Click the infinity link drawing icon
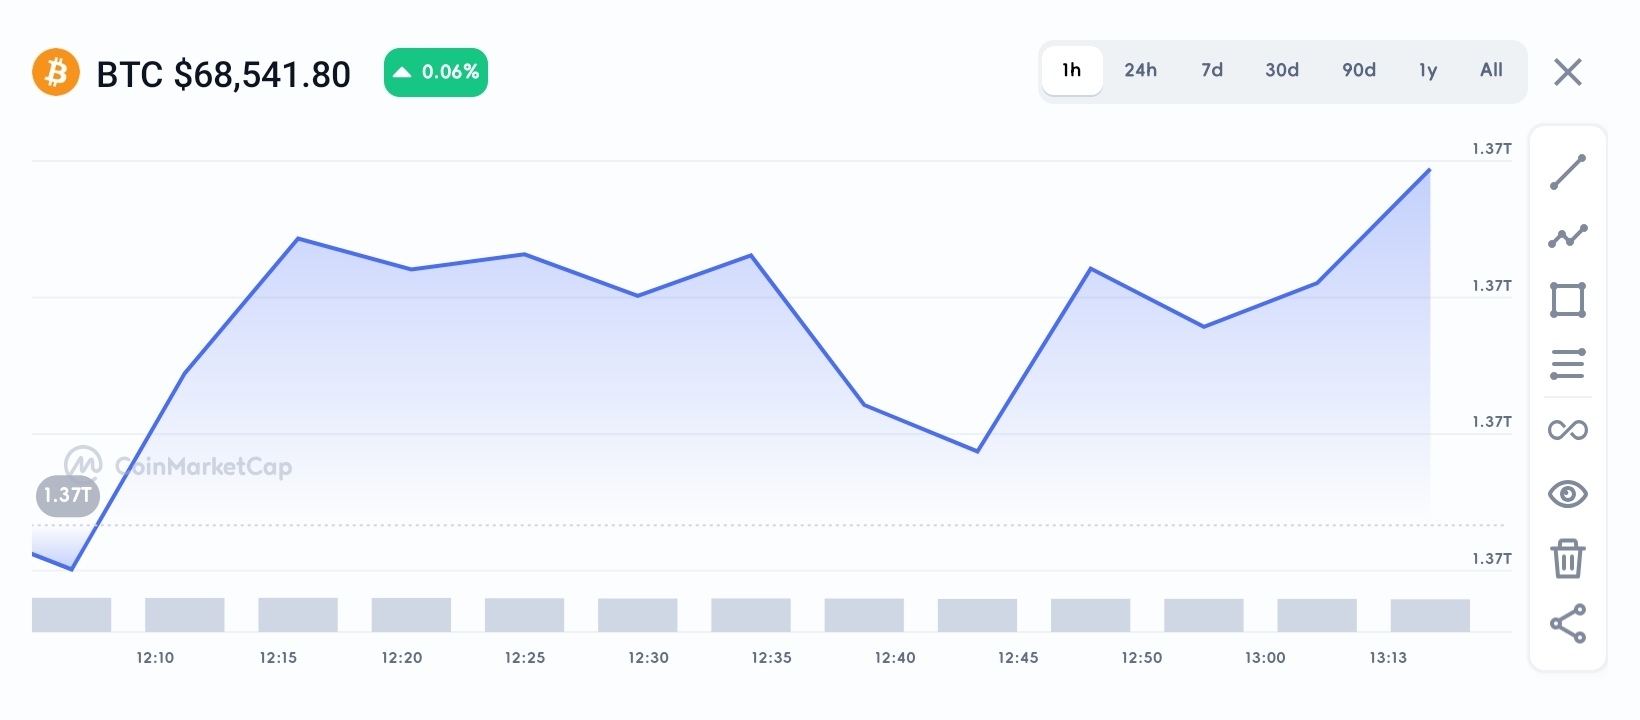This screenshot has width=1640, height=720. [x=1567, y=430]
